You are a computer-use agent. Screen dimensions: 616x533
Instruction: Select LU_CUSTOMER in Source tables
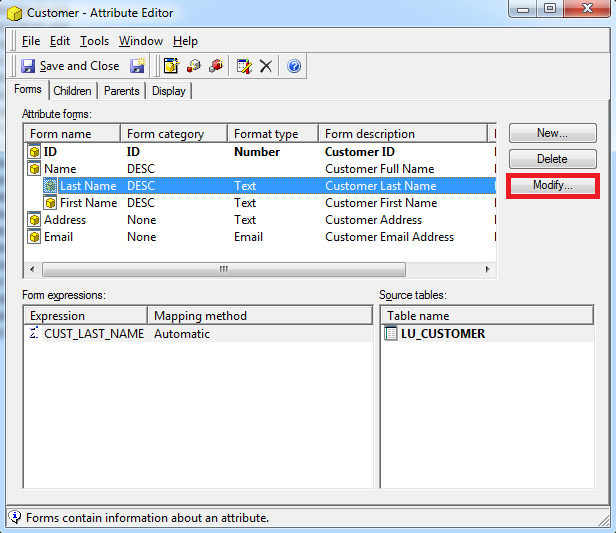442,334
